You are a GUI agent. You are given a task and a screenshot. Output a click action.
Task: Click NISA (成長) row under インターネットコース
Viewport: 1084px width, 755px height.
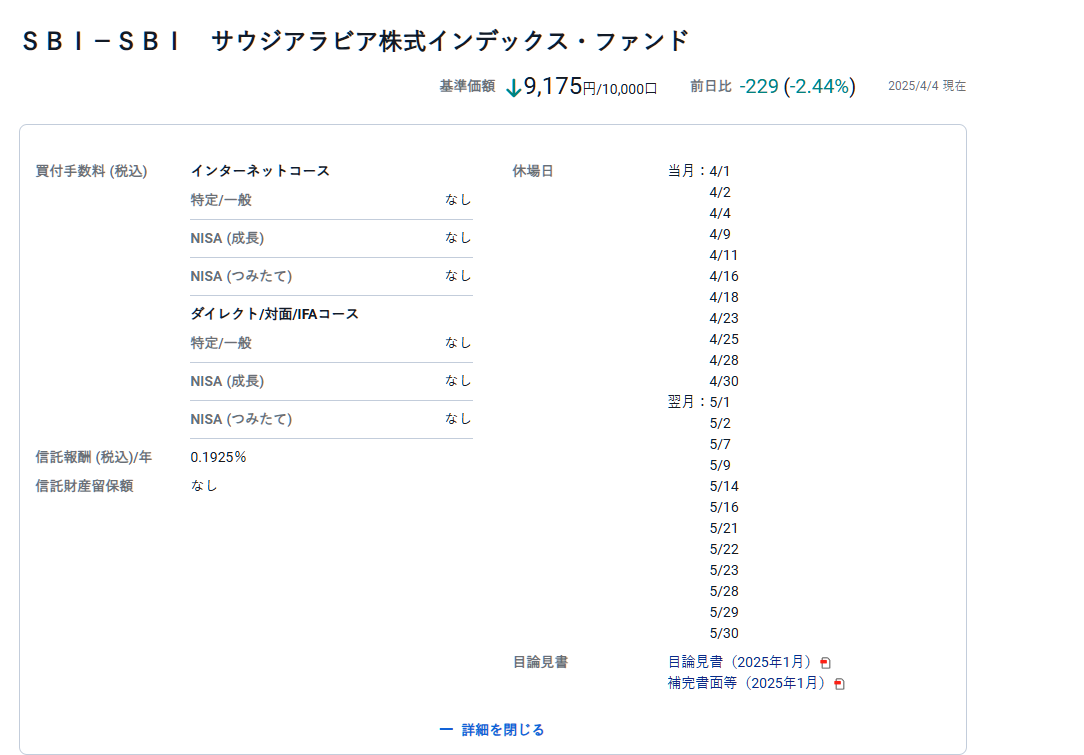pyautogui.click(x=227, y=238)
